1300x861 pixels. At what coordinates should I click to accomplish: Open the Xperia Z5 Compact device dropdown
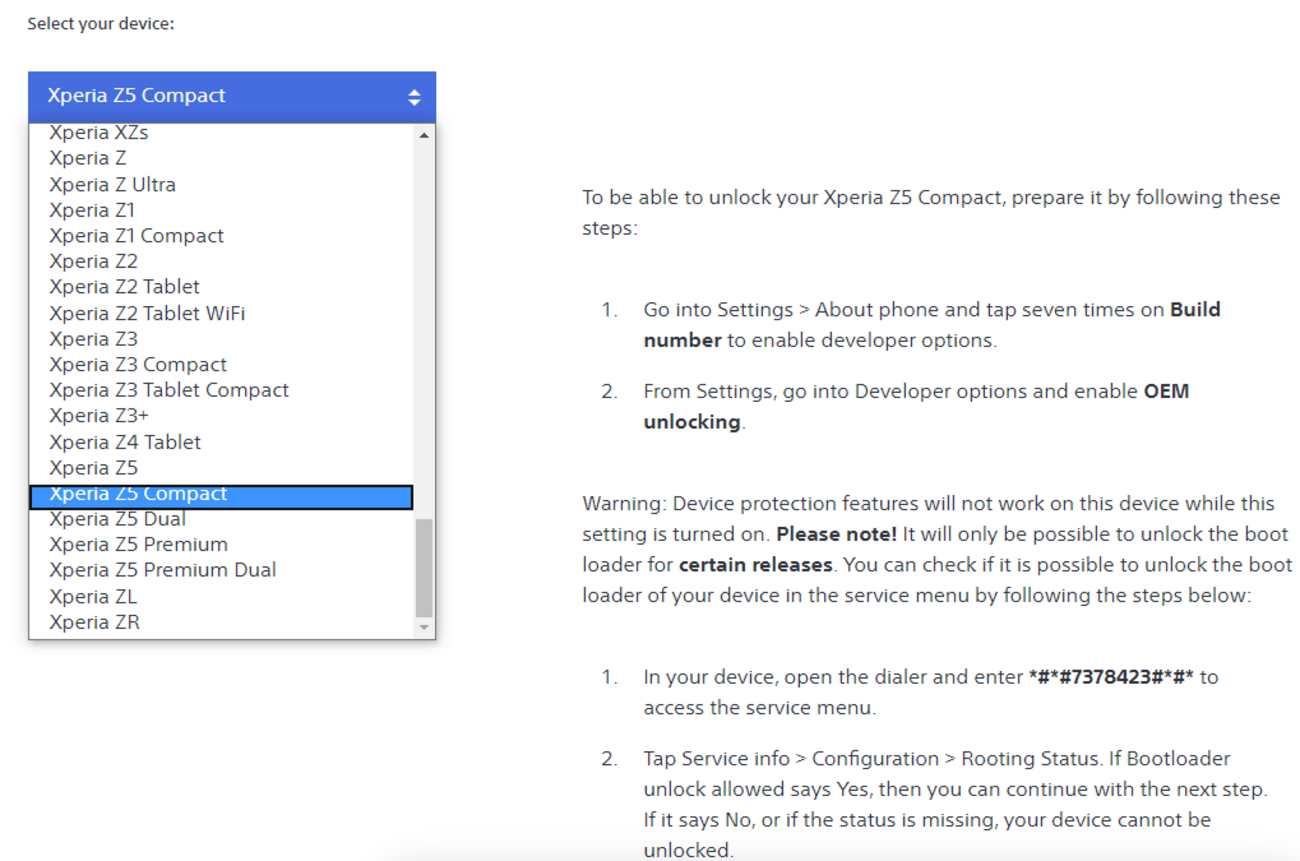coord(232,97)
